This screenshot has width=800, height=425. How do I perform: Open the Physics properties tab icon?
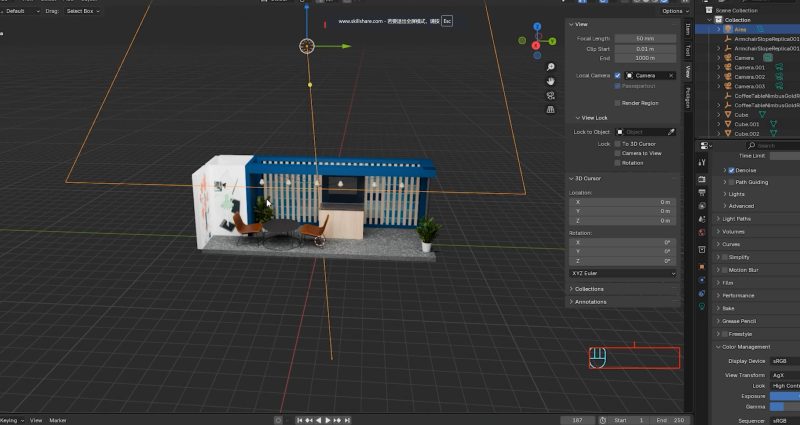pyautogui.click(x=702, y=280)
